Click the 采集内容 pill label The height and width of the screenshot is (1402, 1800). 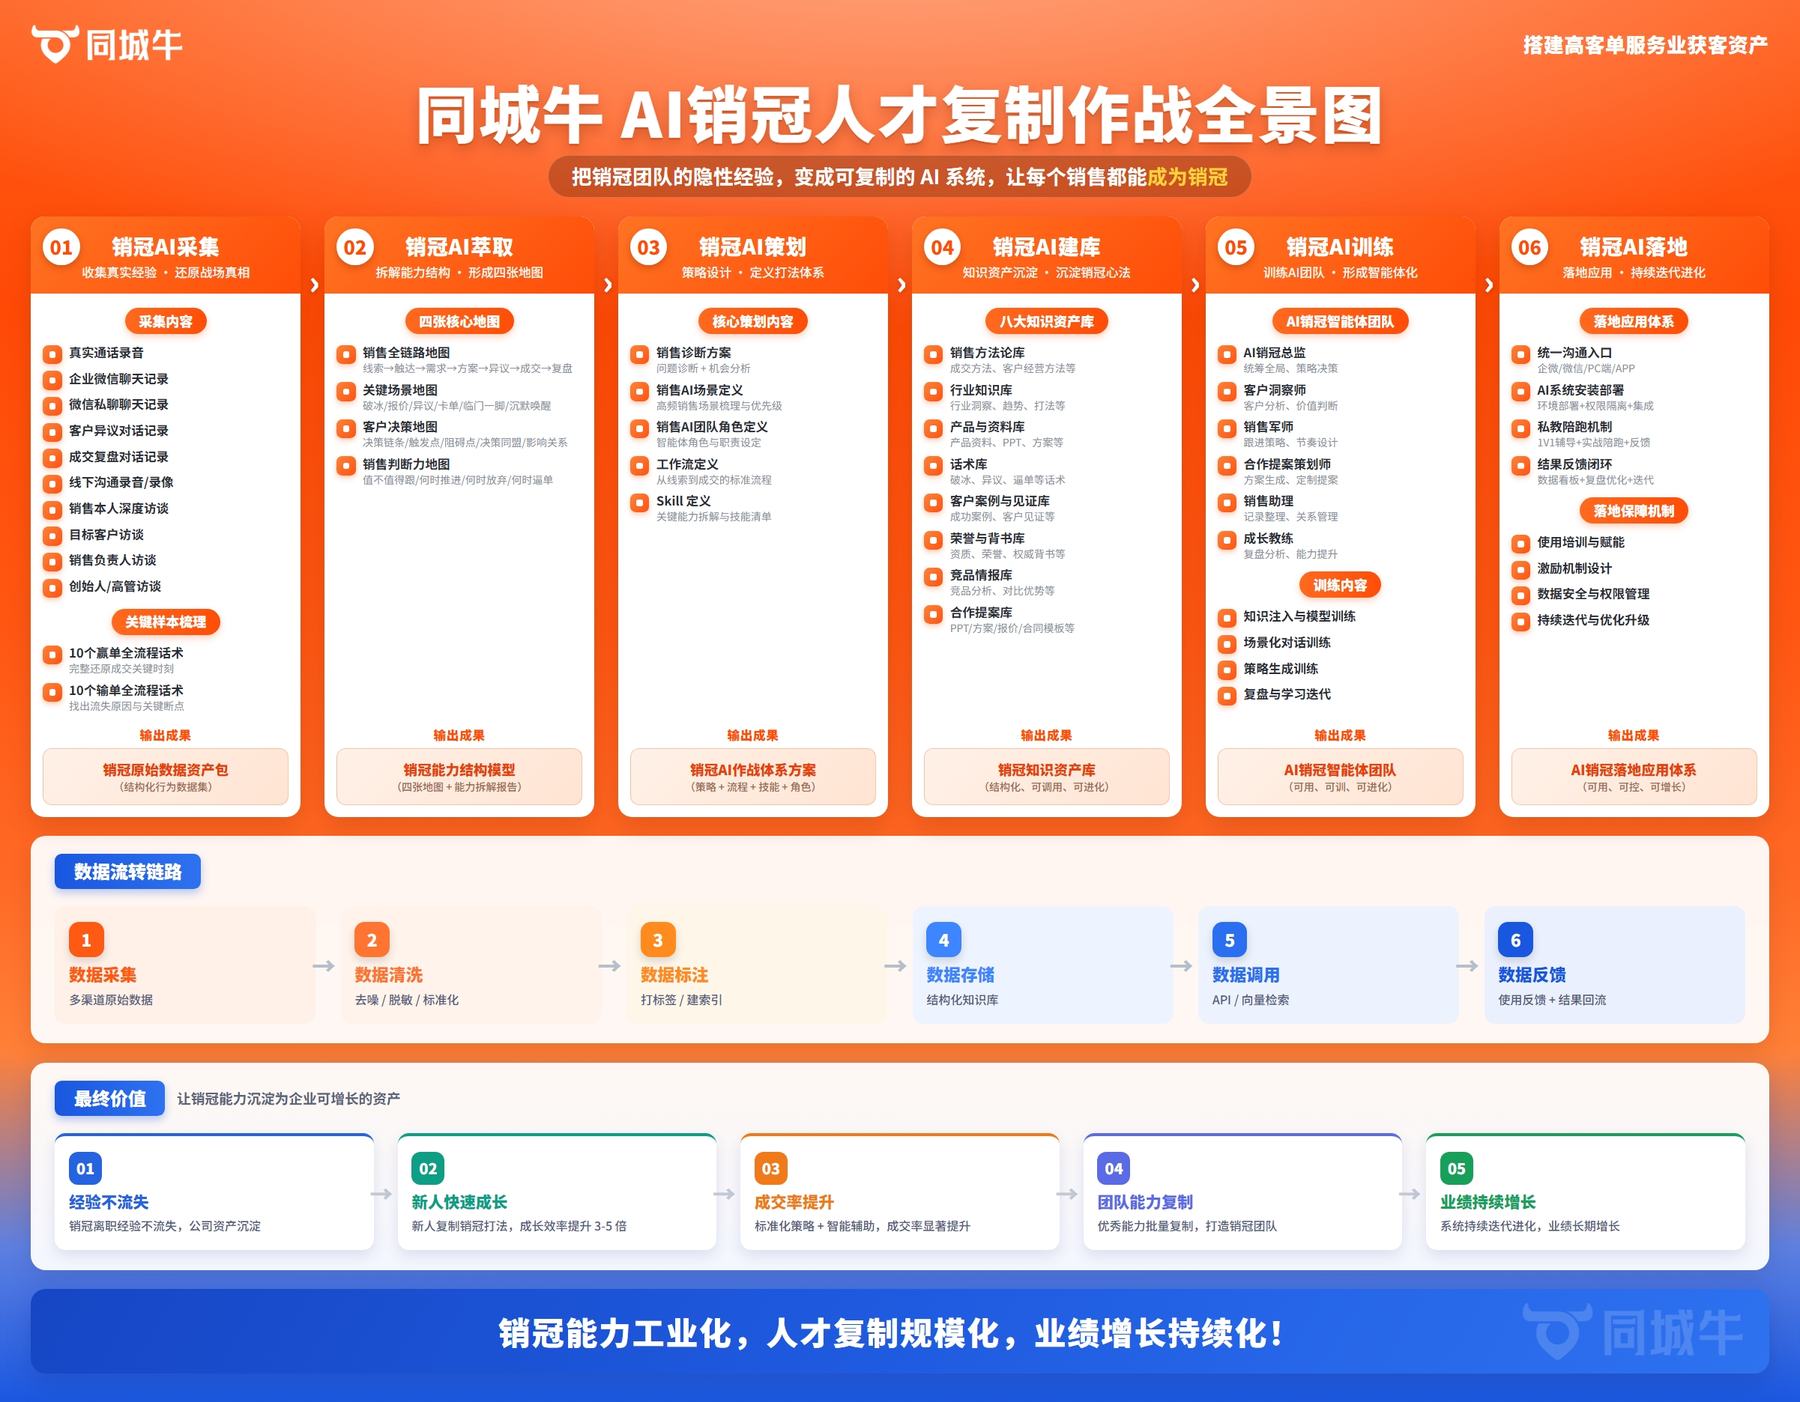pyautogui.click(x=166, y=321)
